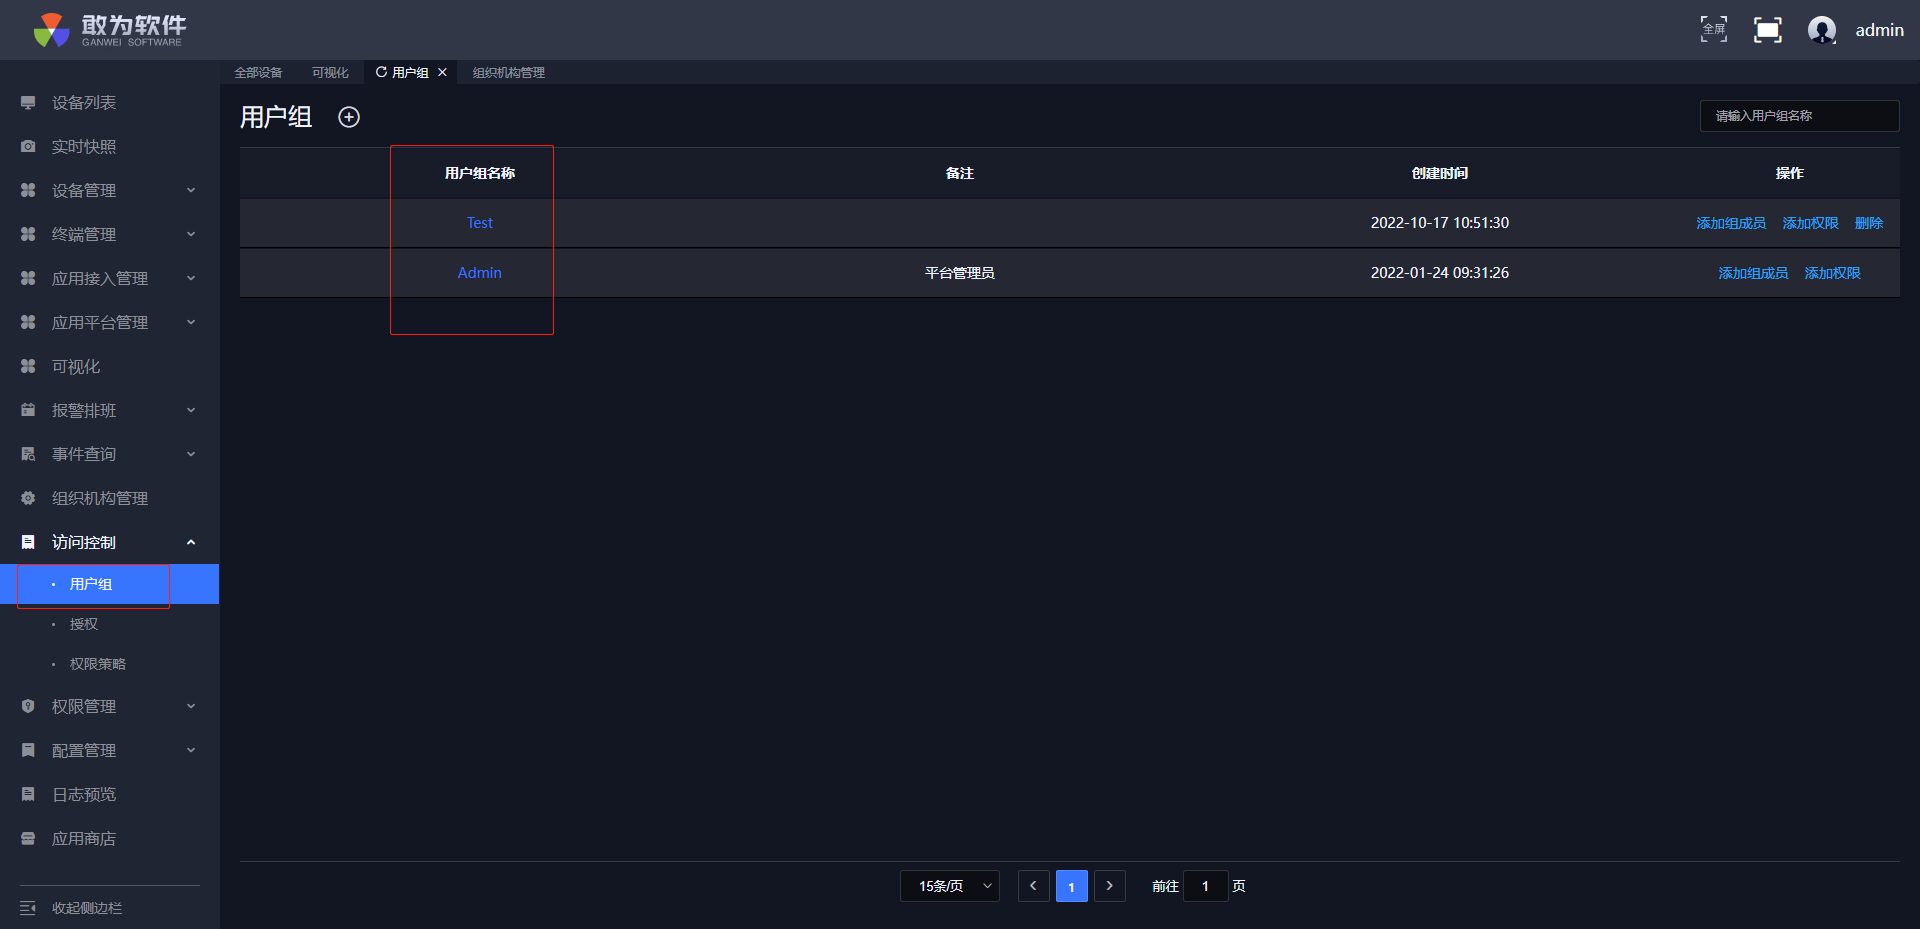The width and height of the screenshot is (1920, 929).
Task: Click the 设备管理 sidebar icon
Action: [28, 191]
